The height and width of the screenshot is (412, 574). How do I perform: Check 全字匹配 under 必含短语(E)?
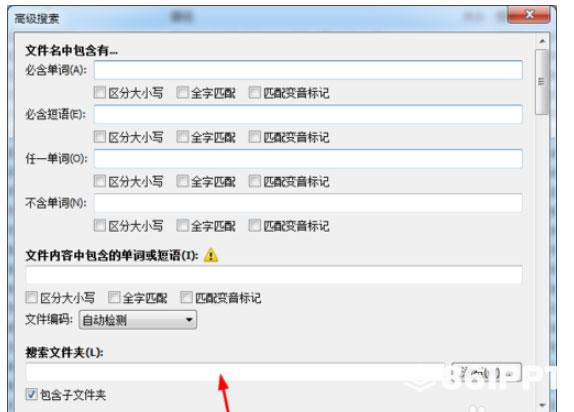(182, 137)
